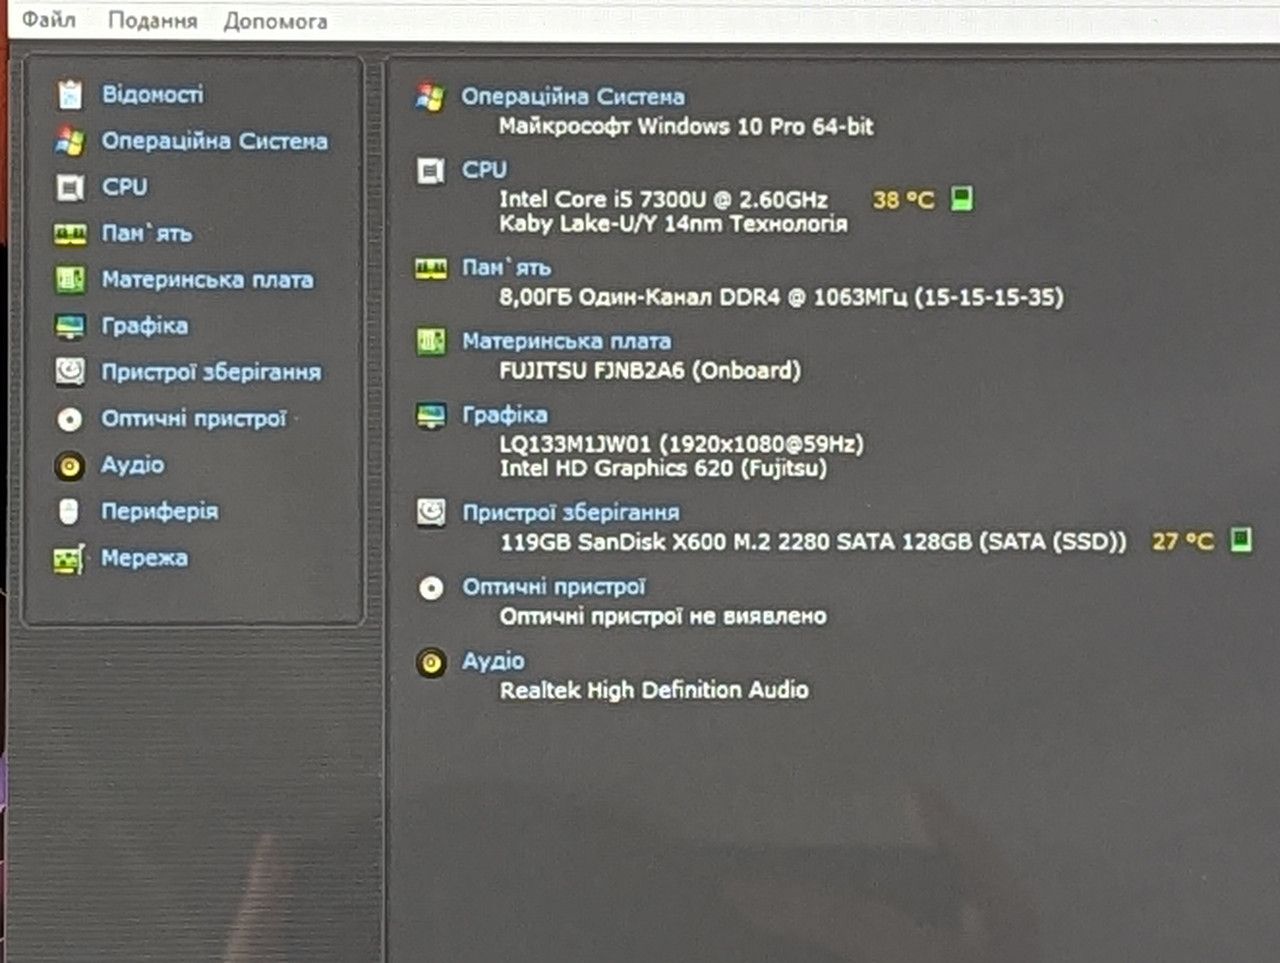The width and height of the screenshot is (1280, 963).
Task: Click the Аудіо speaker icon in sidebar
Action: click(70, 465)
